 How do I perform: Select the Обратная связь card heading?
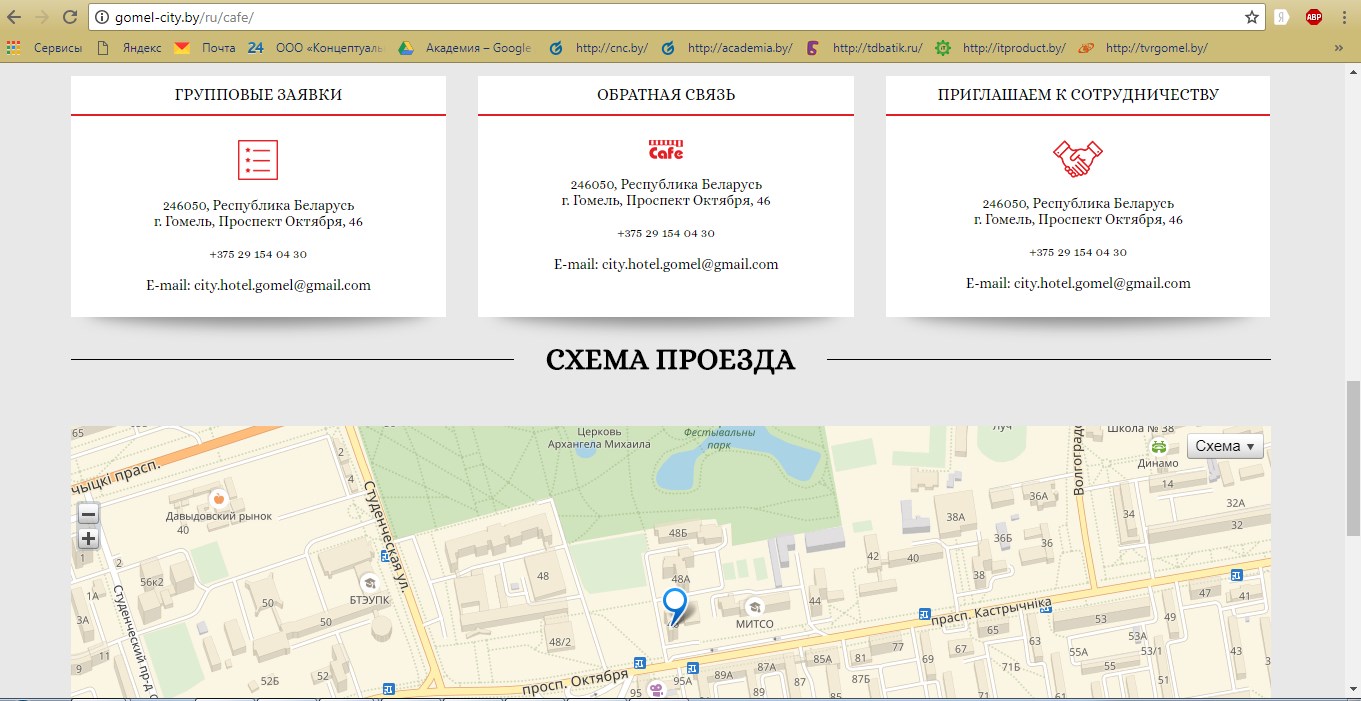(x=666, y=95)
